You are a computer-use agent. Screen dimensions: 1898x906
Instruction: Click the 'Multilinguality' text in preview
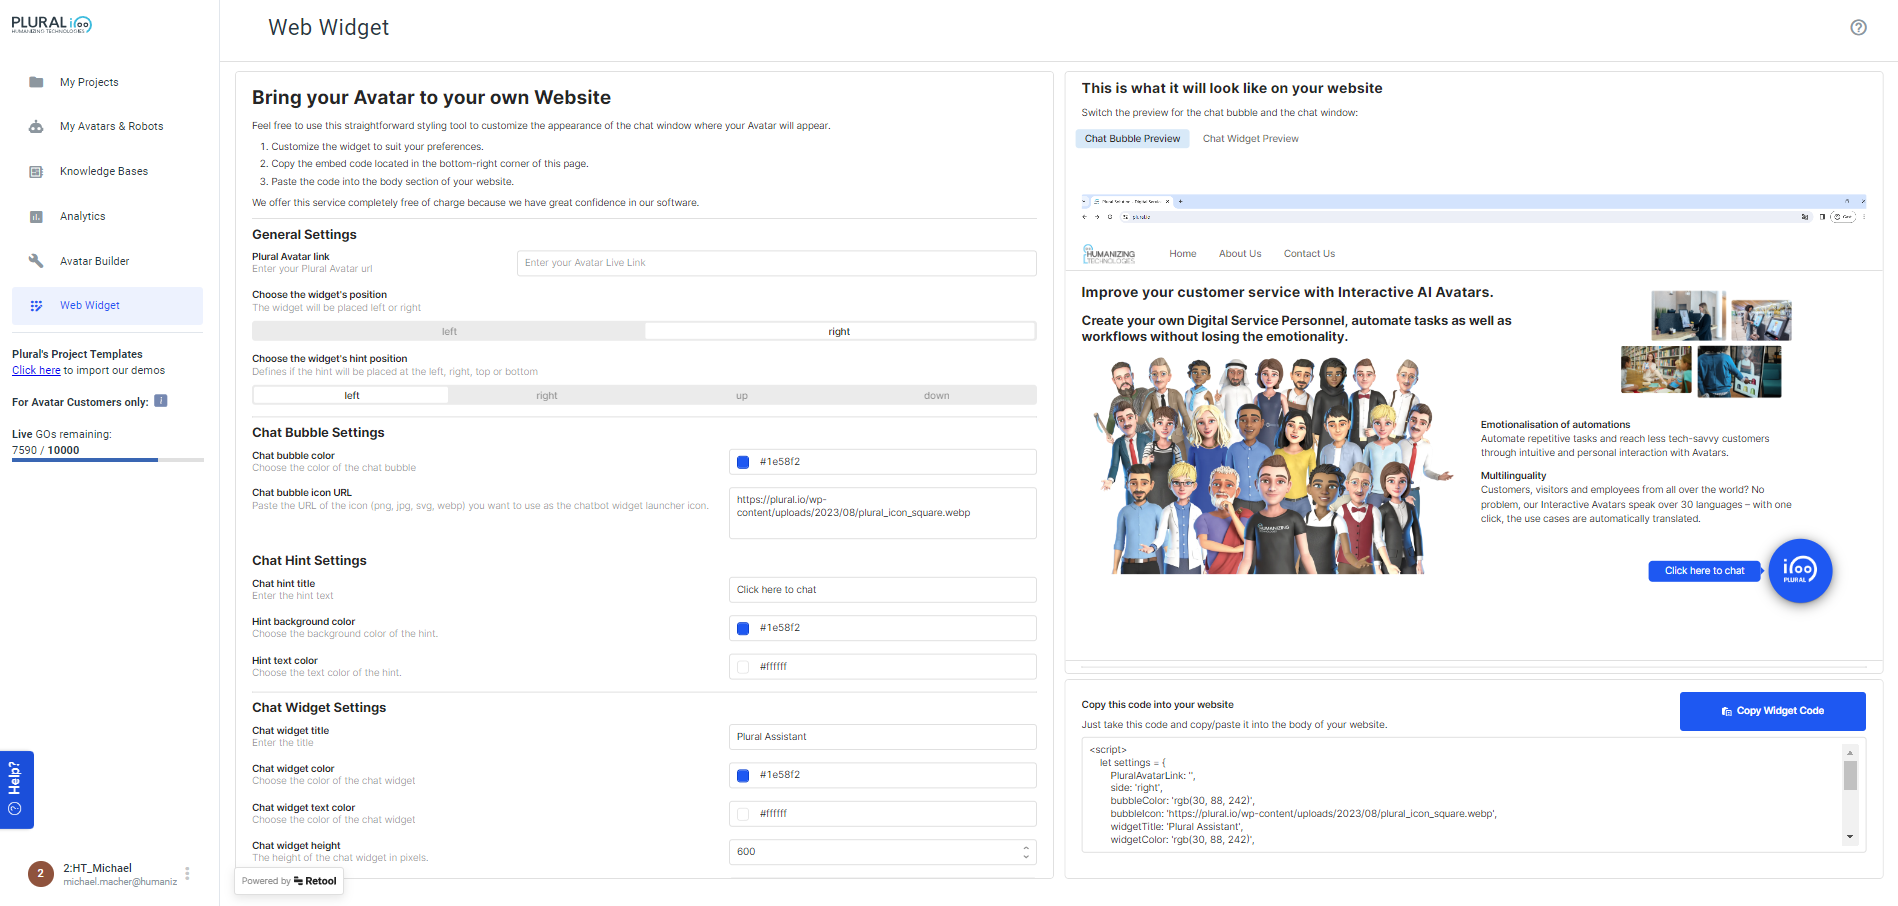[1513, 476]
